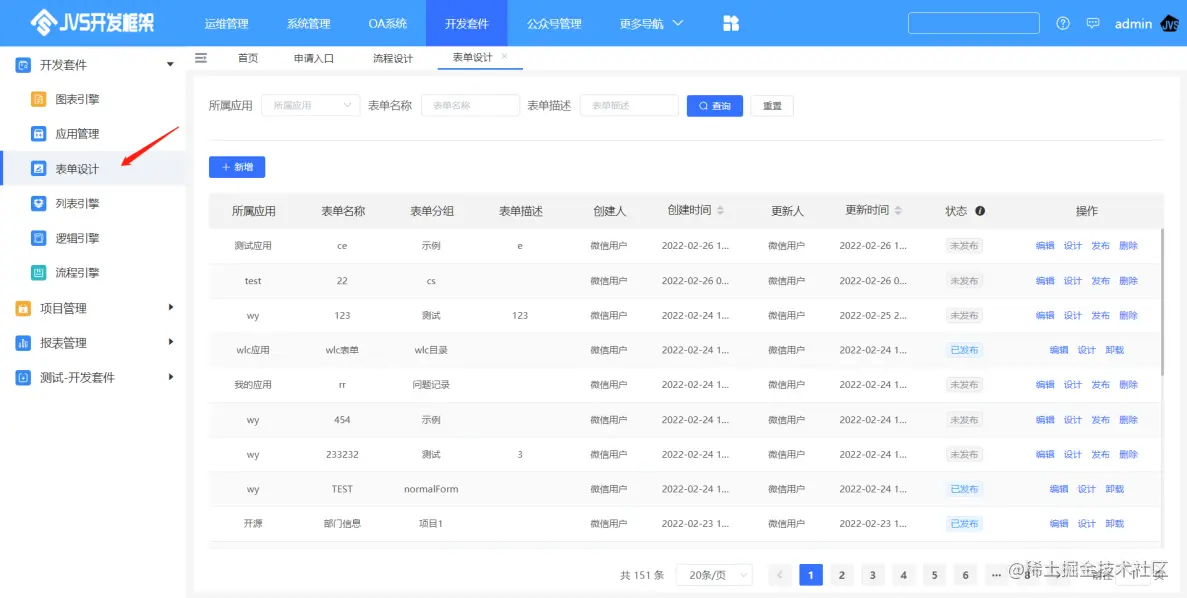Click the 报表管理 chart icon
The width and height of the screenshot is (1187, 598).
pos(23,343)
